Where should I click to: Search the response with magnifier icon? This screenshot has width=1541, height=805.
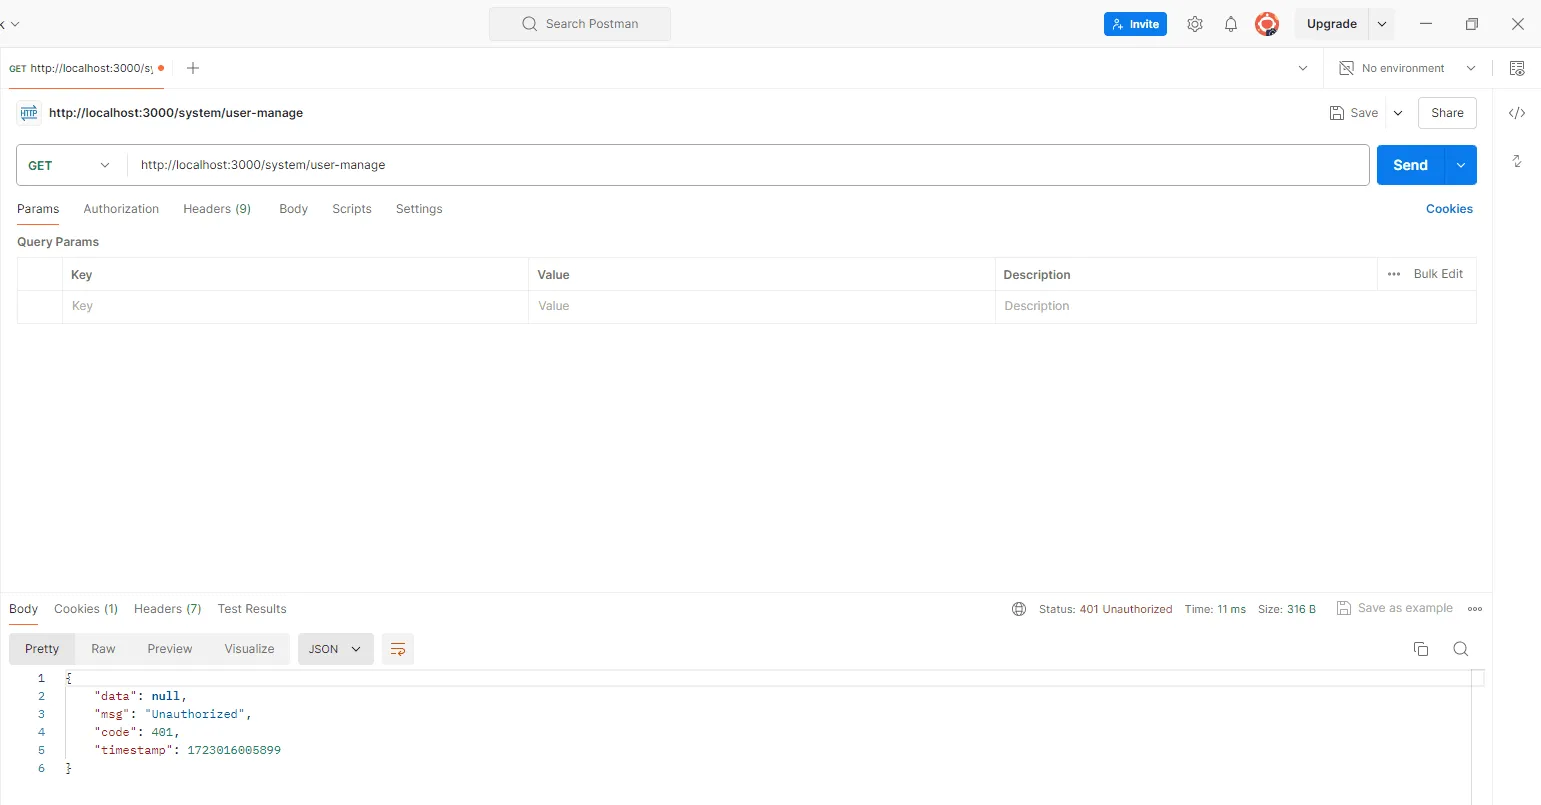1461,649
